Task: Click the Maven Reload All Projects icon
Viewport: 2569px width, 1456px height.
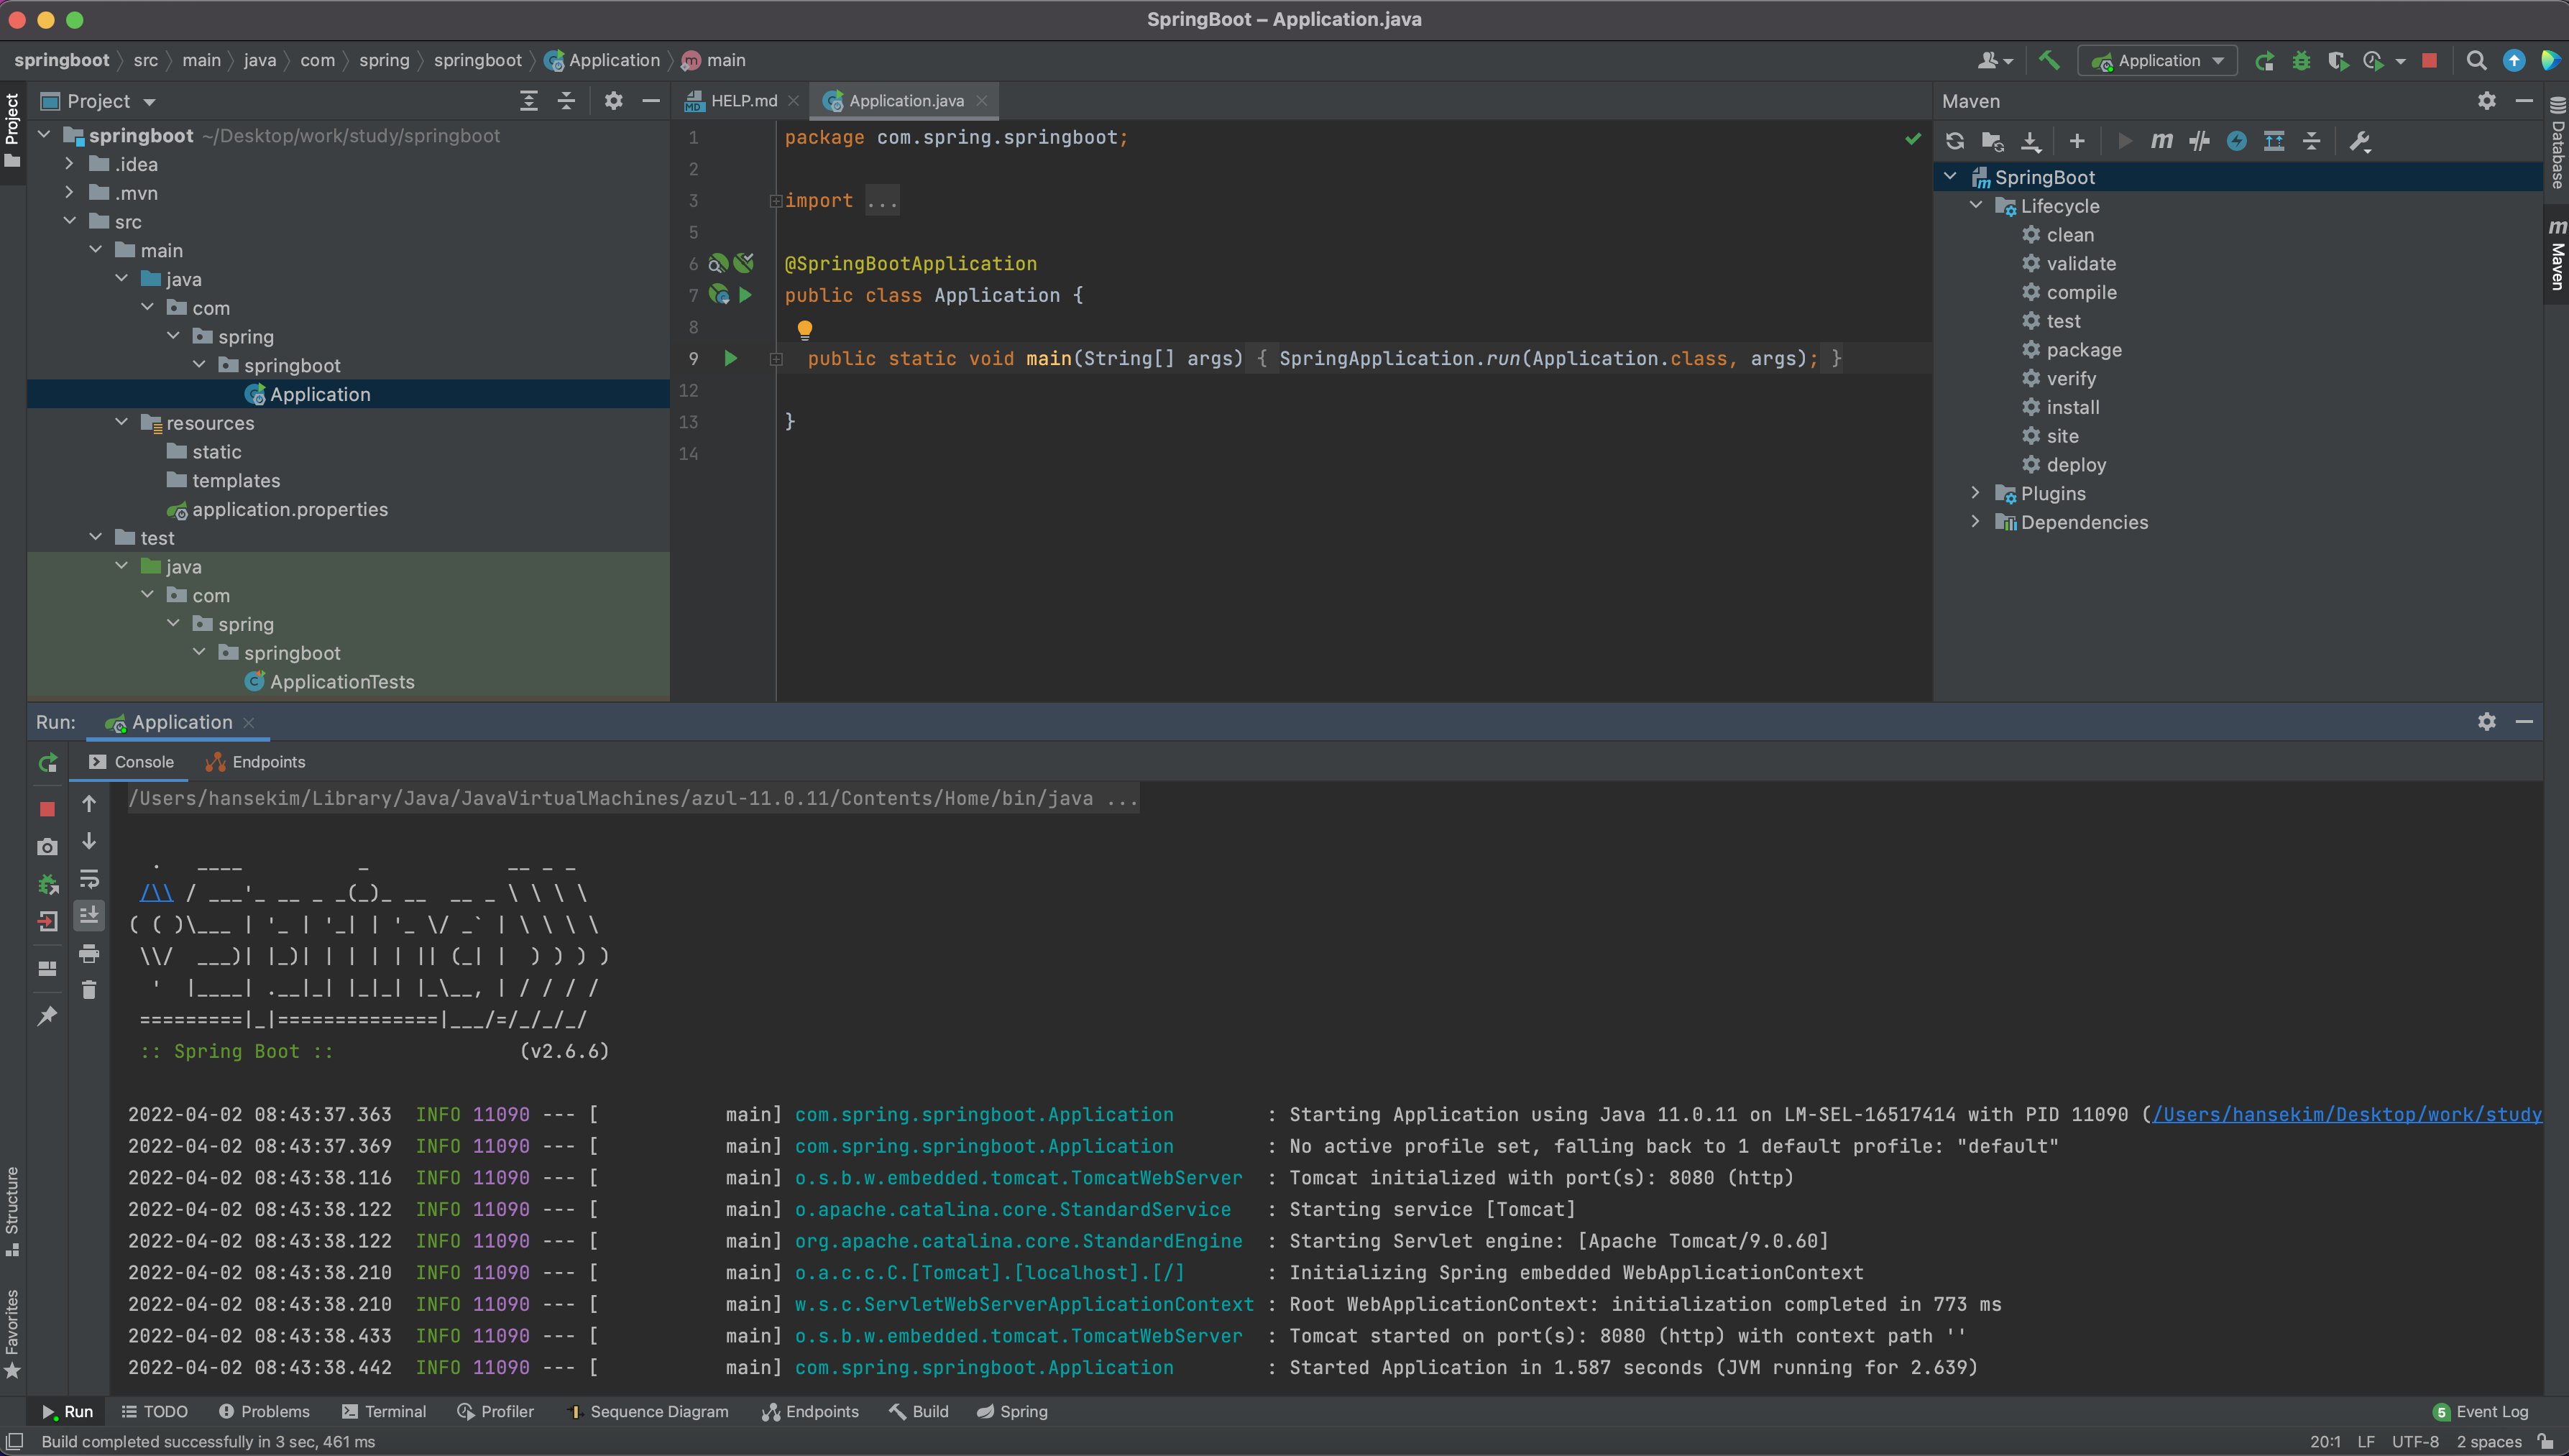Action: (x=1955, y=141)
